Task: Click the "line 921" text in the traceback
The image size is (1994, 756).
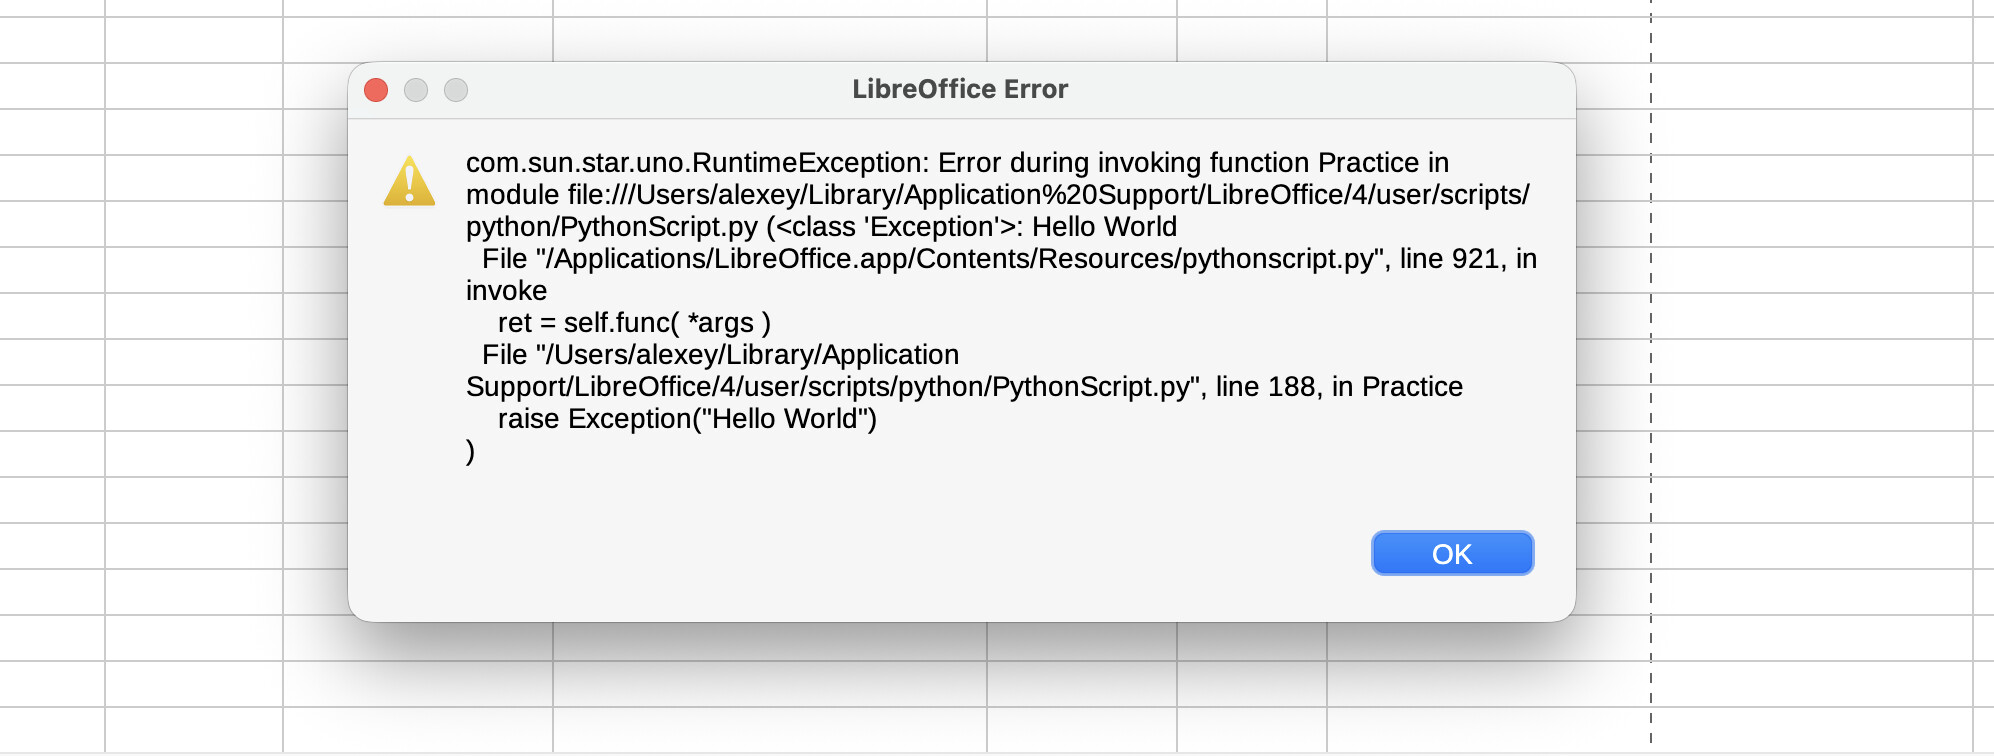Action: (1448, 259)
